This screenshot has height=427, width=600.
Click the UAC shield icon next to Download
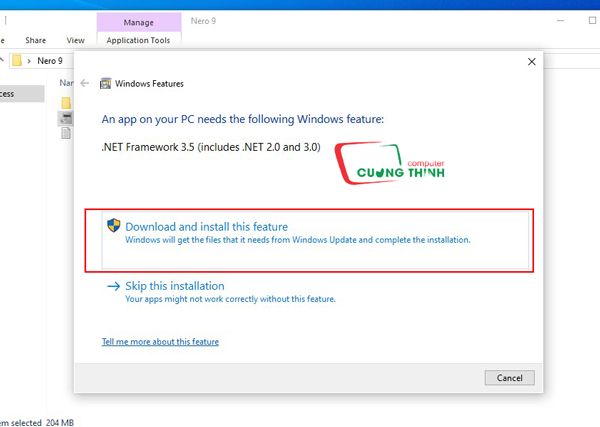(x=114, y=225)
